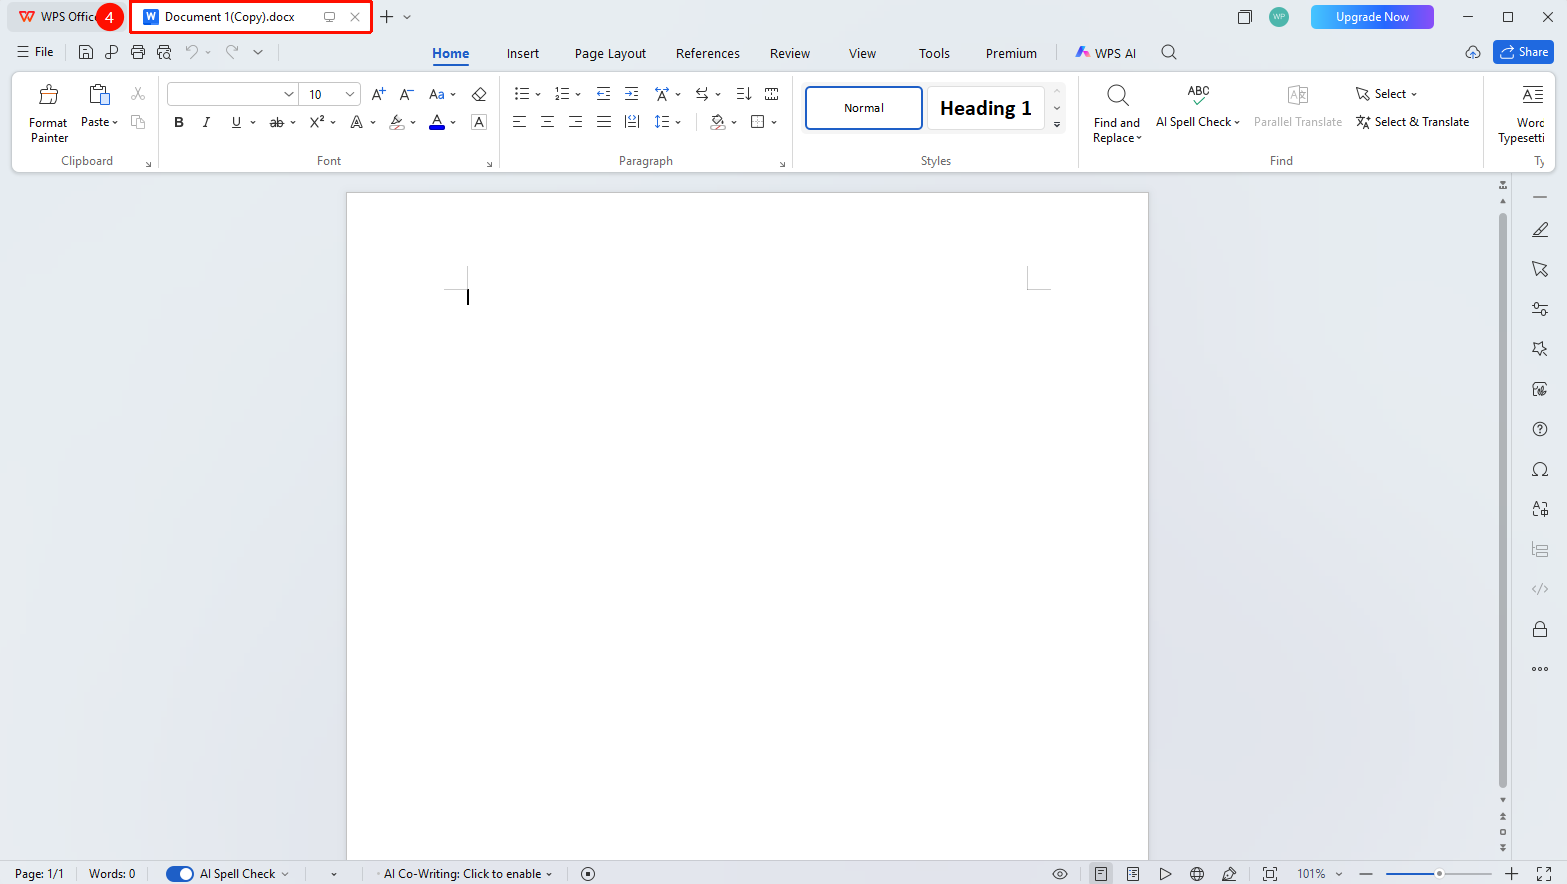
Task: Click the font color A swatch
Action: click(437, 122)
